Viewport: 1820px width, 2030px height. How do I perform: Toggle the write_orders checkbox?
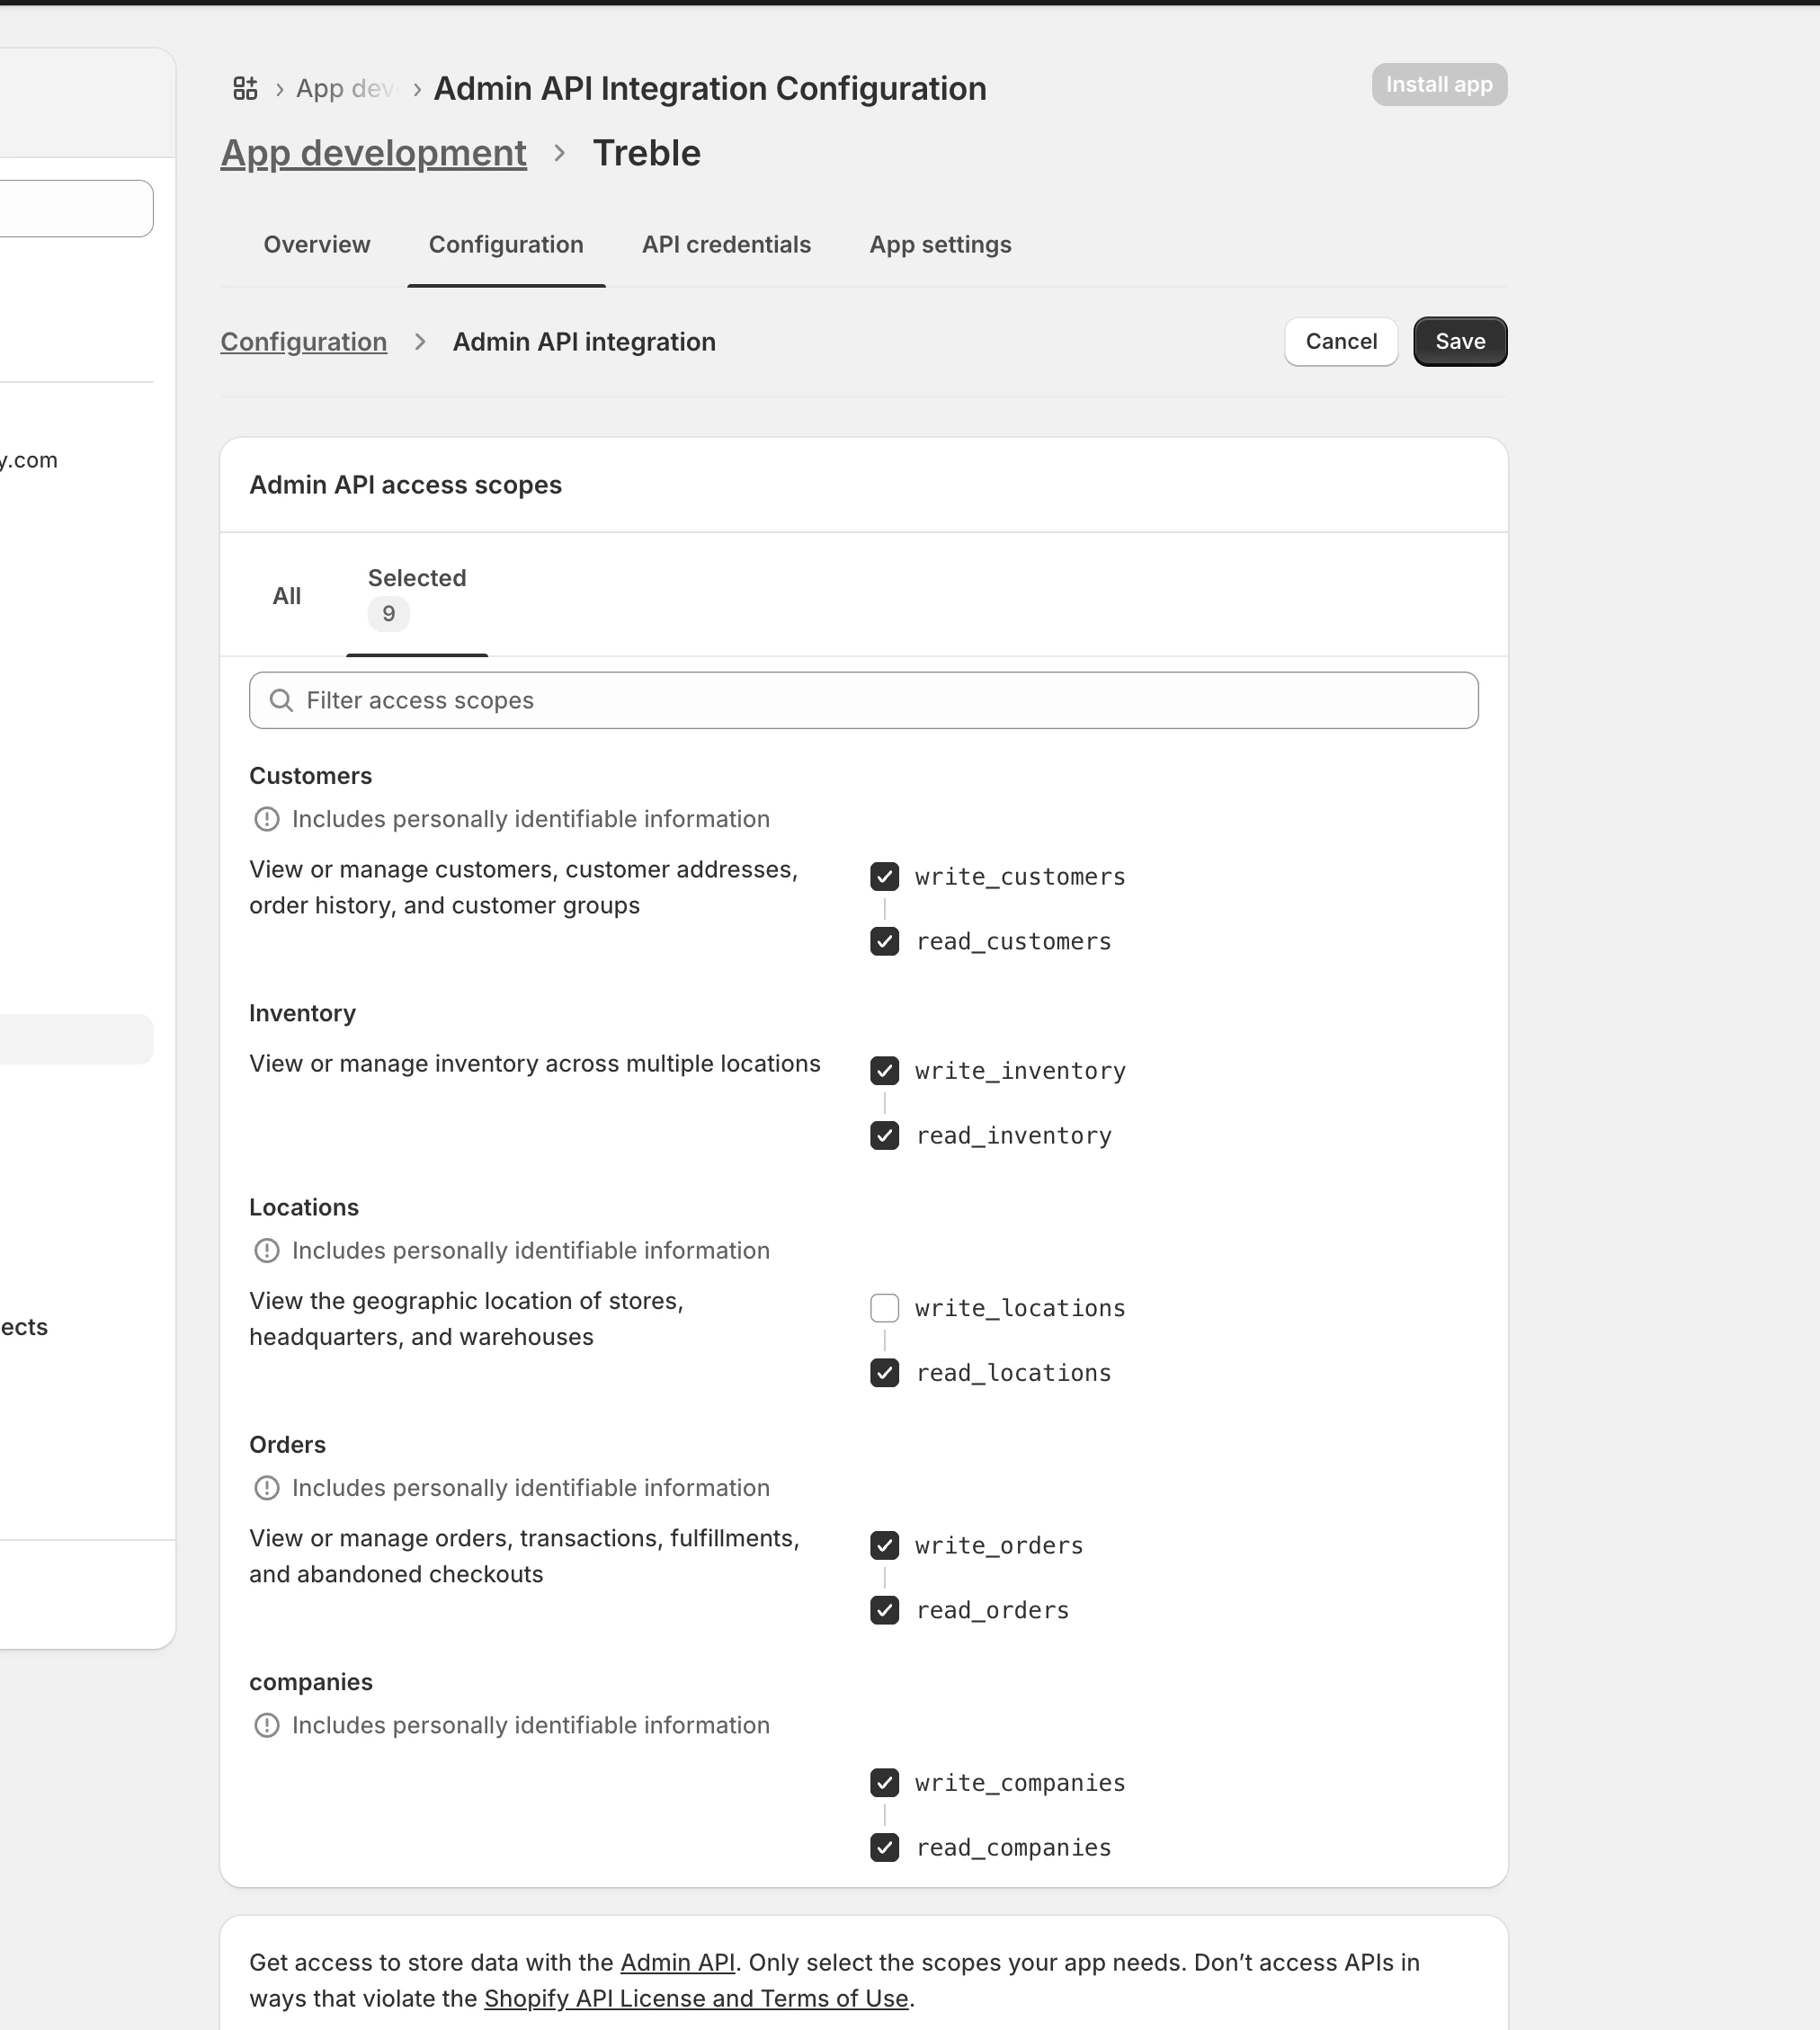(885, 1546)
